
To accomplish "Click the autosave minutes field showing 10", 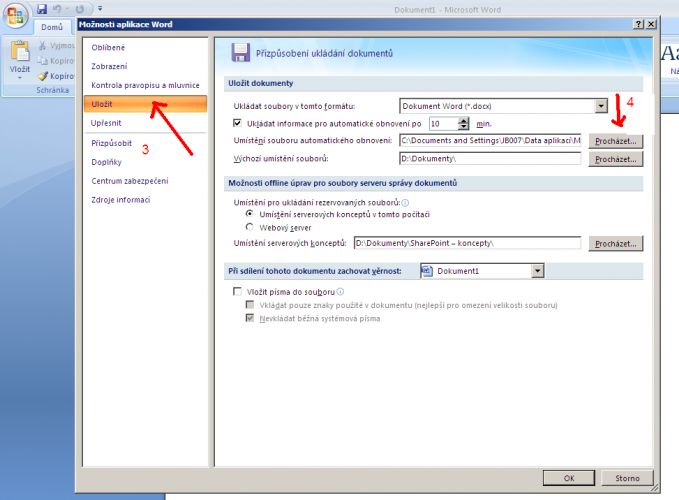I will [x=443, y=124].
